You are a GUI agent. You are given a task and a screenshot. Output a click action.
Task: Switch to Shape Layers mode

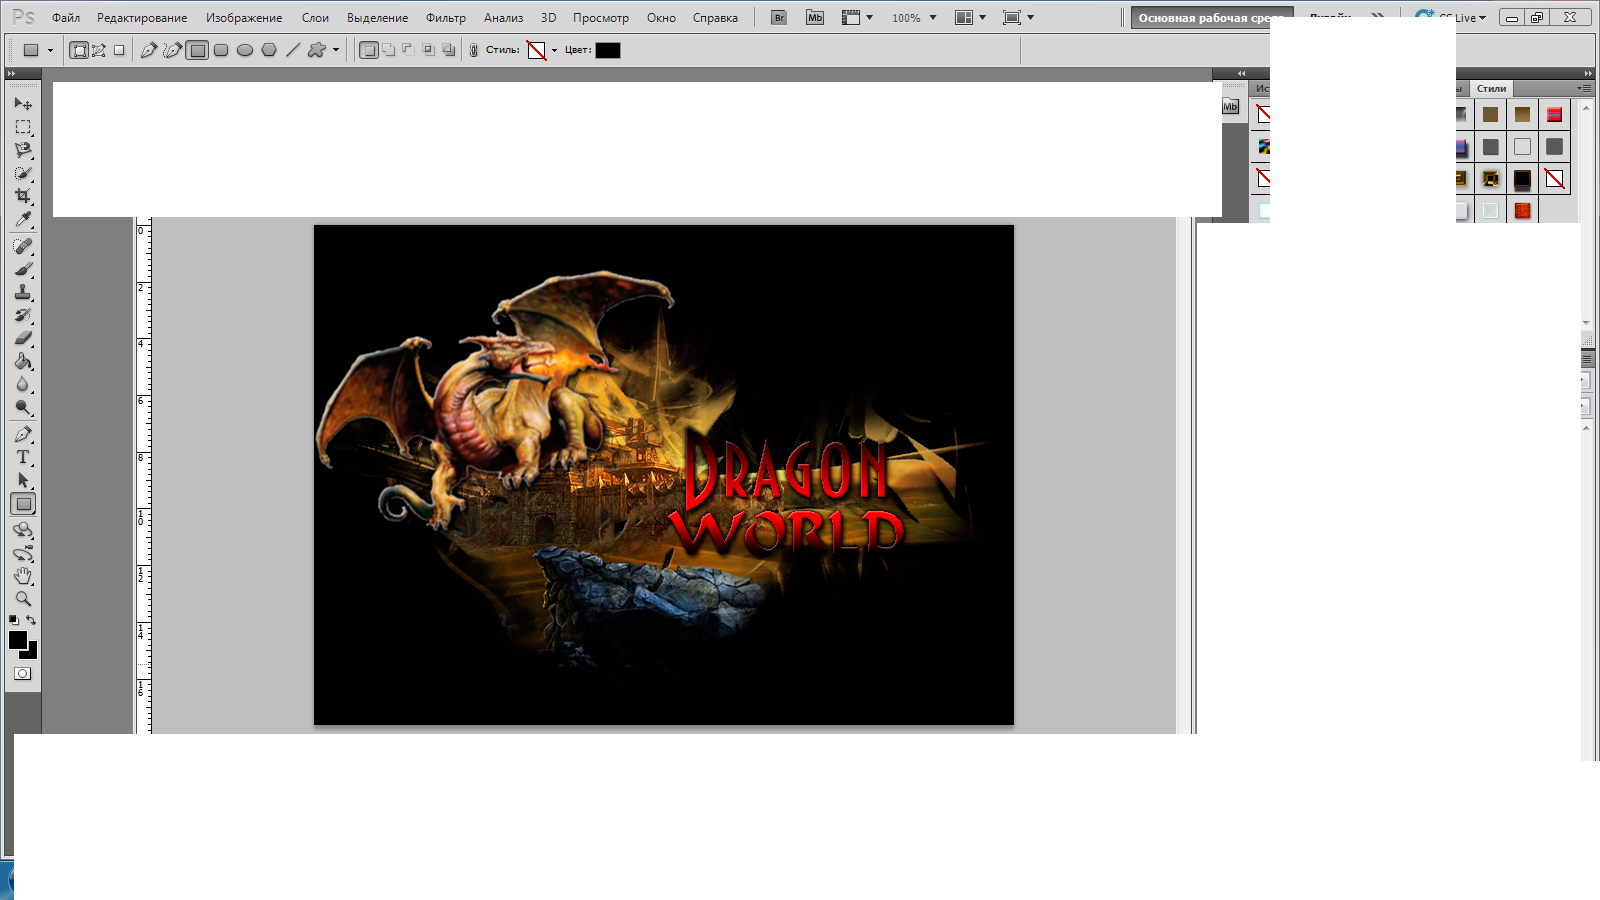pyautogui.click(x=79, y=50)
